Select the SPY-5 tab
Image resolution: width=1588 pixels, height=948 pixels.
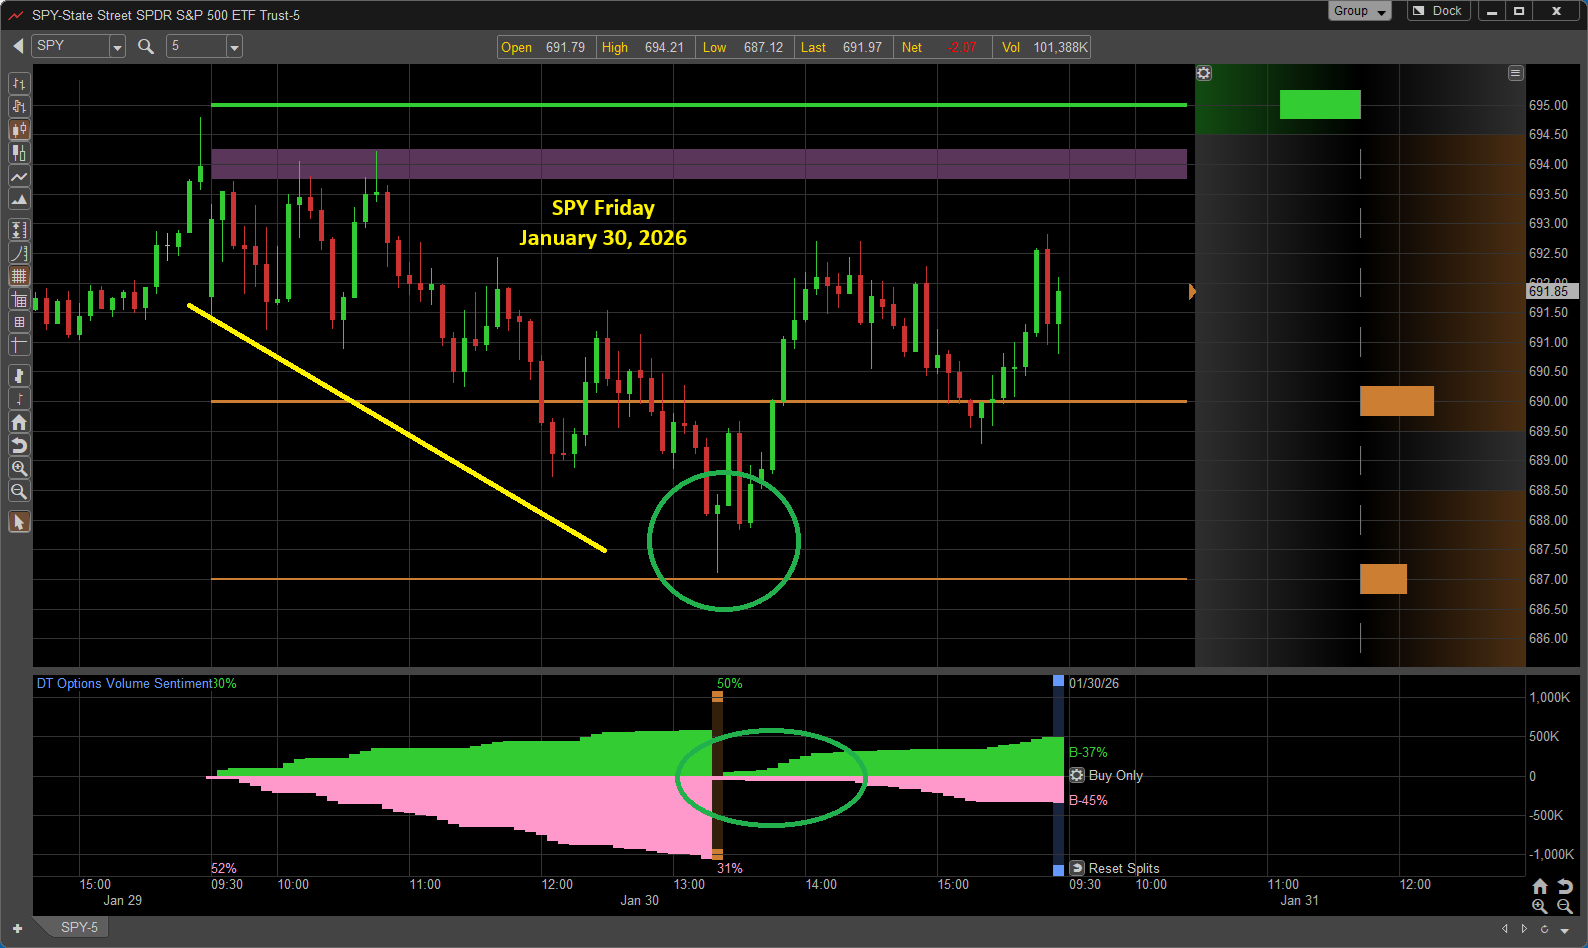79,927
